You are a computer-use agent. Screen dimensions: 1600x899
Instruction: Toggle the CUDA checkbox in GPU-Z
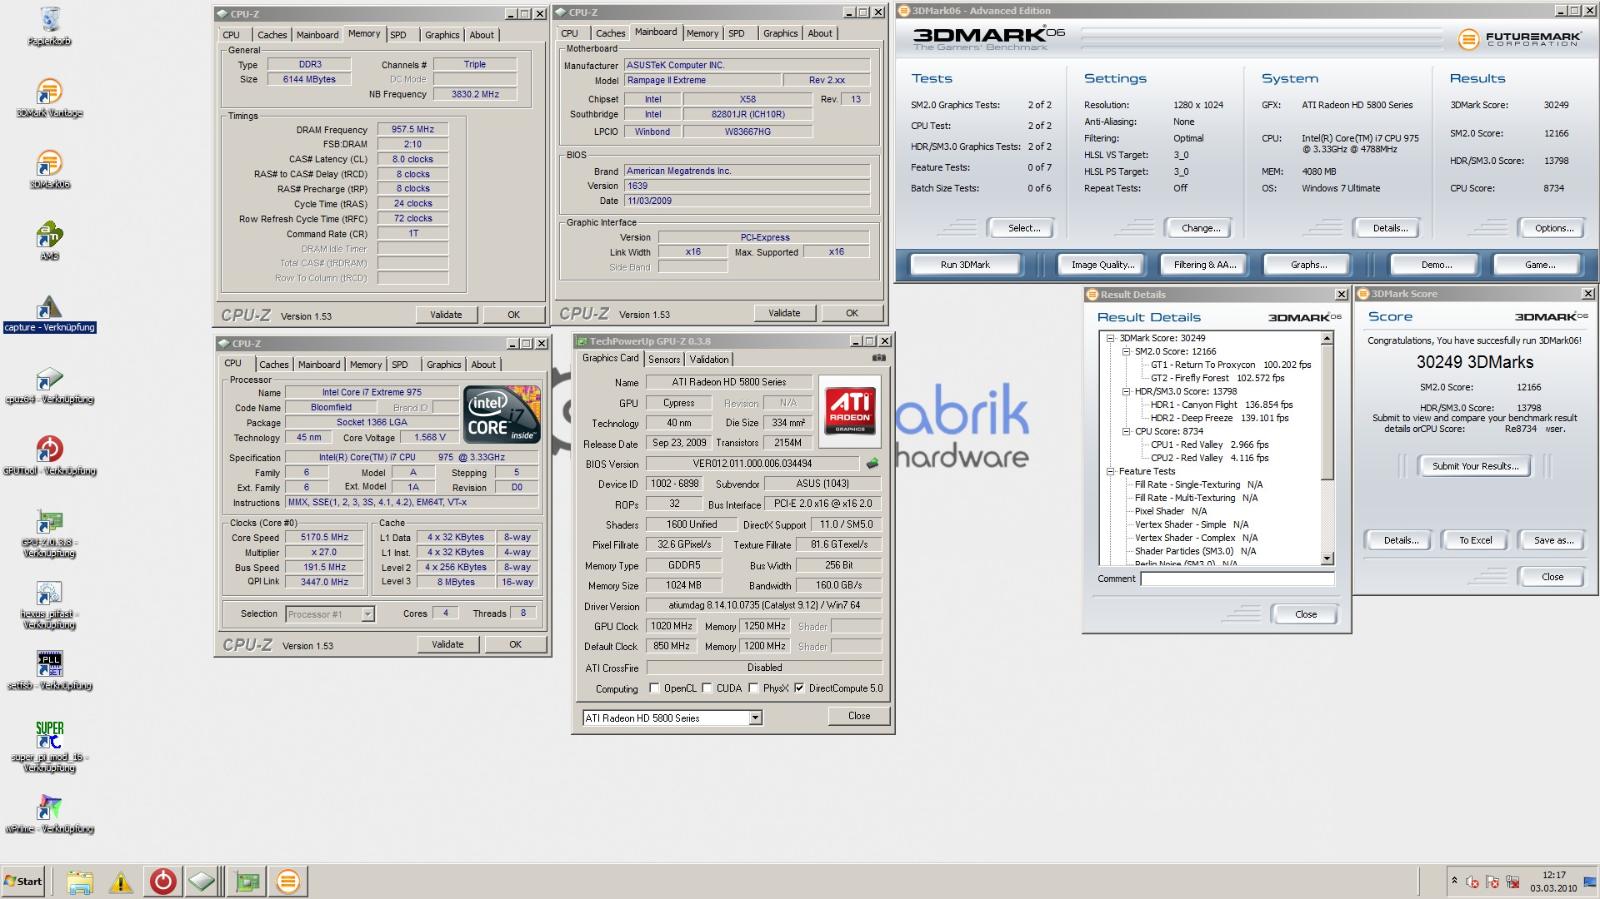point(707,688)
